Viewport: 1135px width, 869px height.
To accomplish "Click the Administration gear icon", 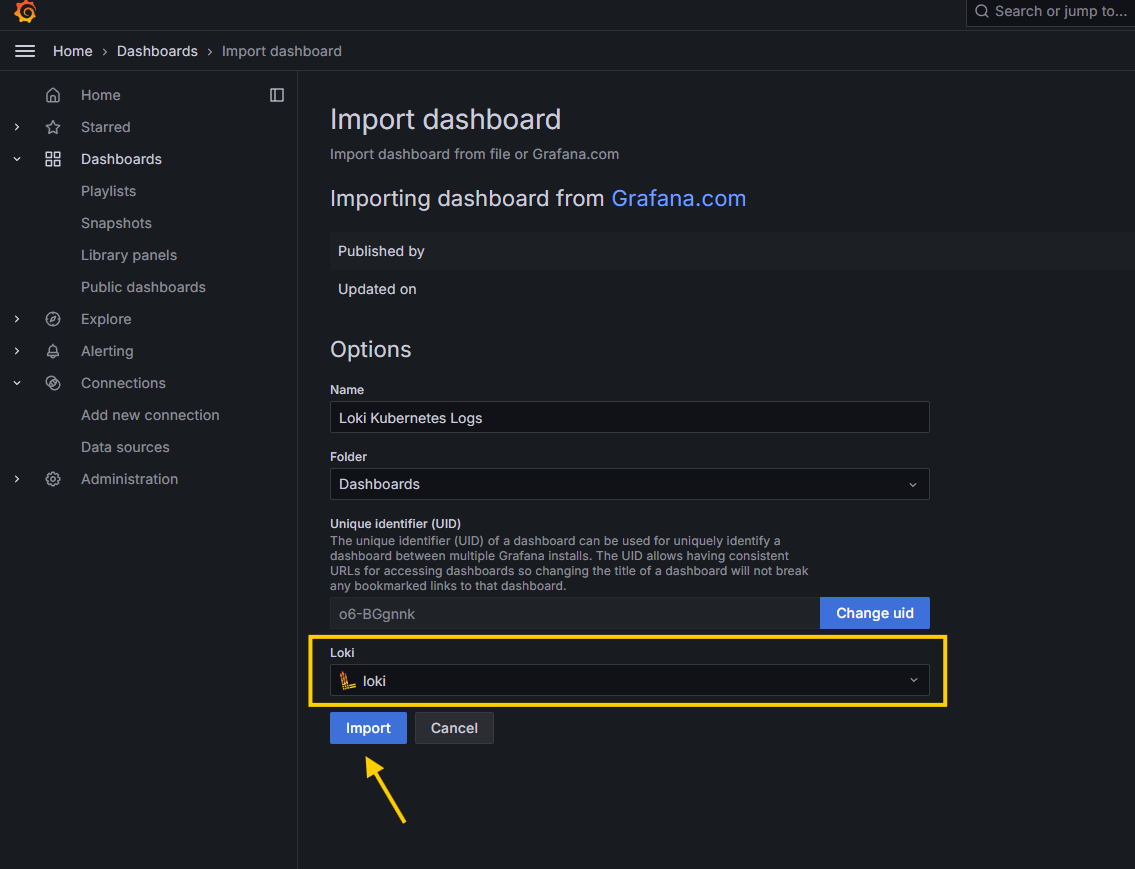I will pos(53,479).
